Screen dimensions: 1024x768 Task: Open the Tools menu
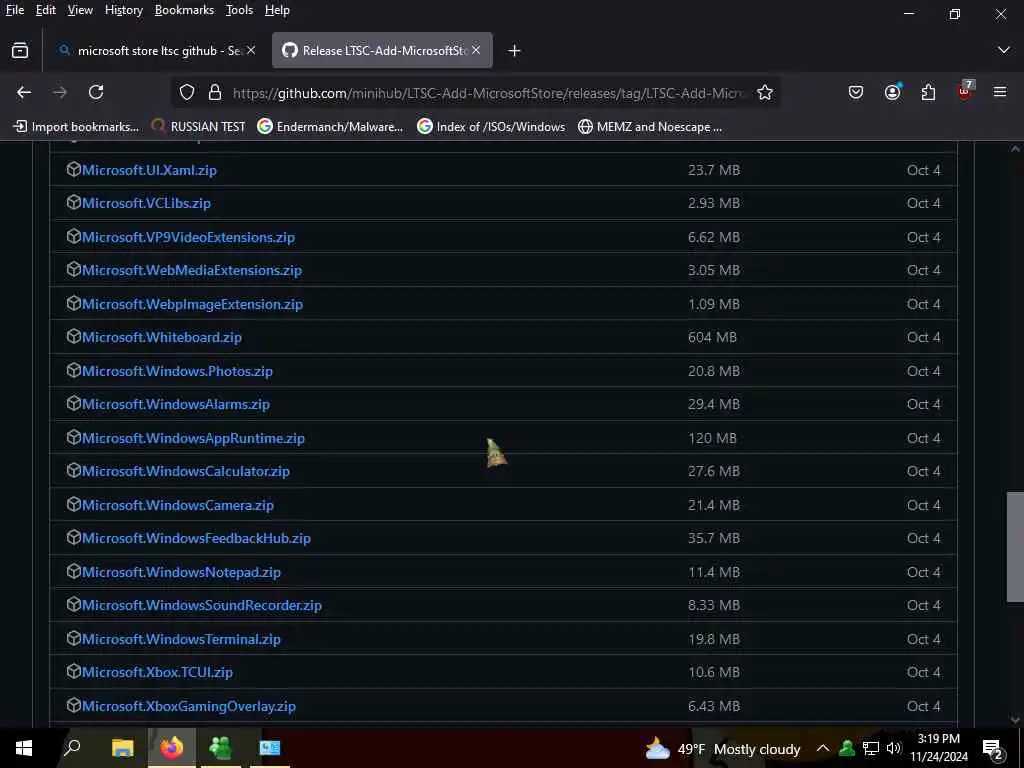[x=239, y=10]
